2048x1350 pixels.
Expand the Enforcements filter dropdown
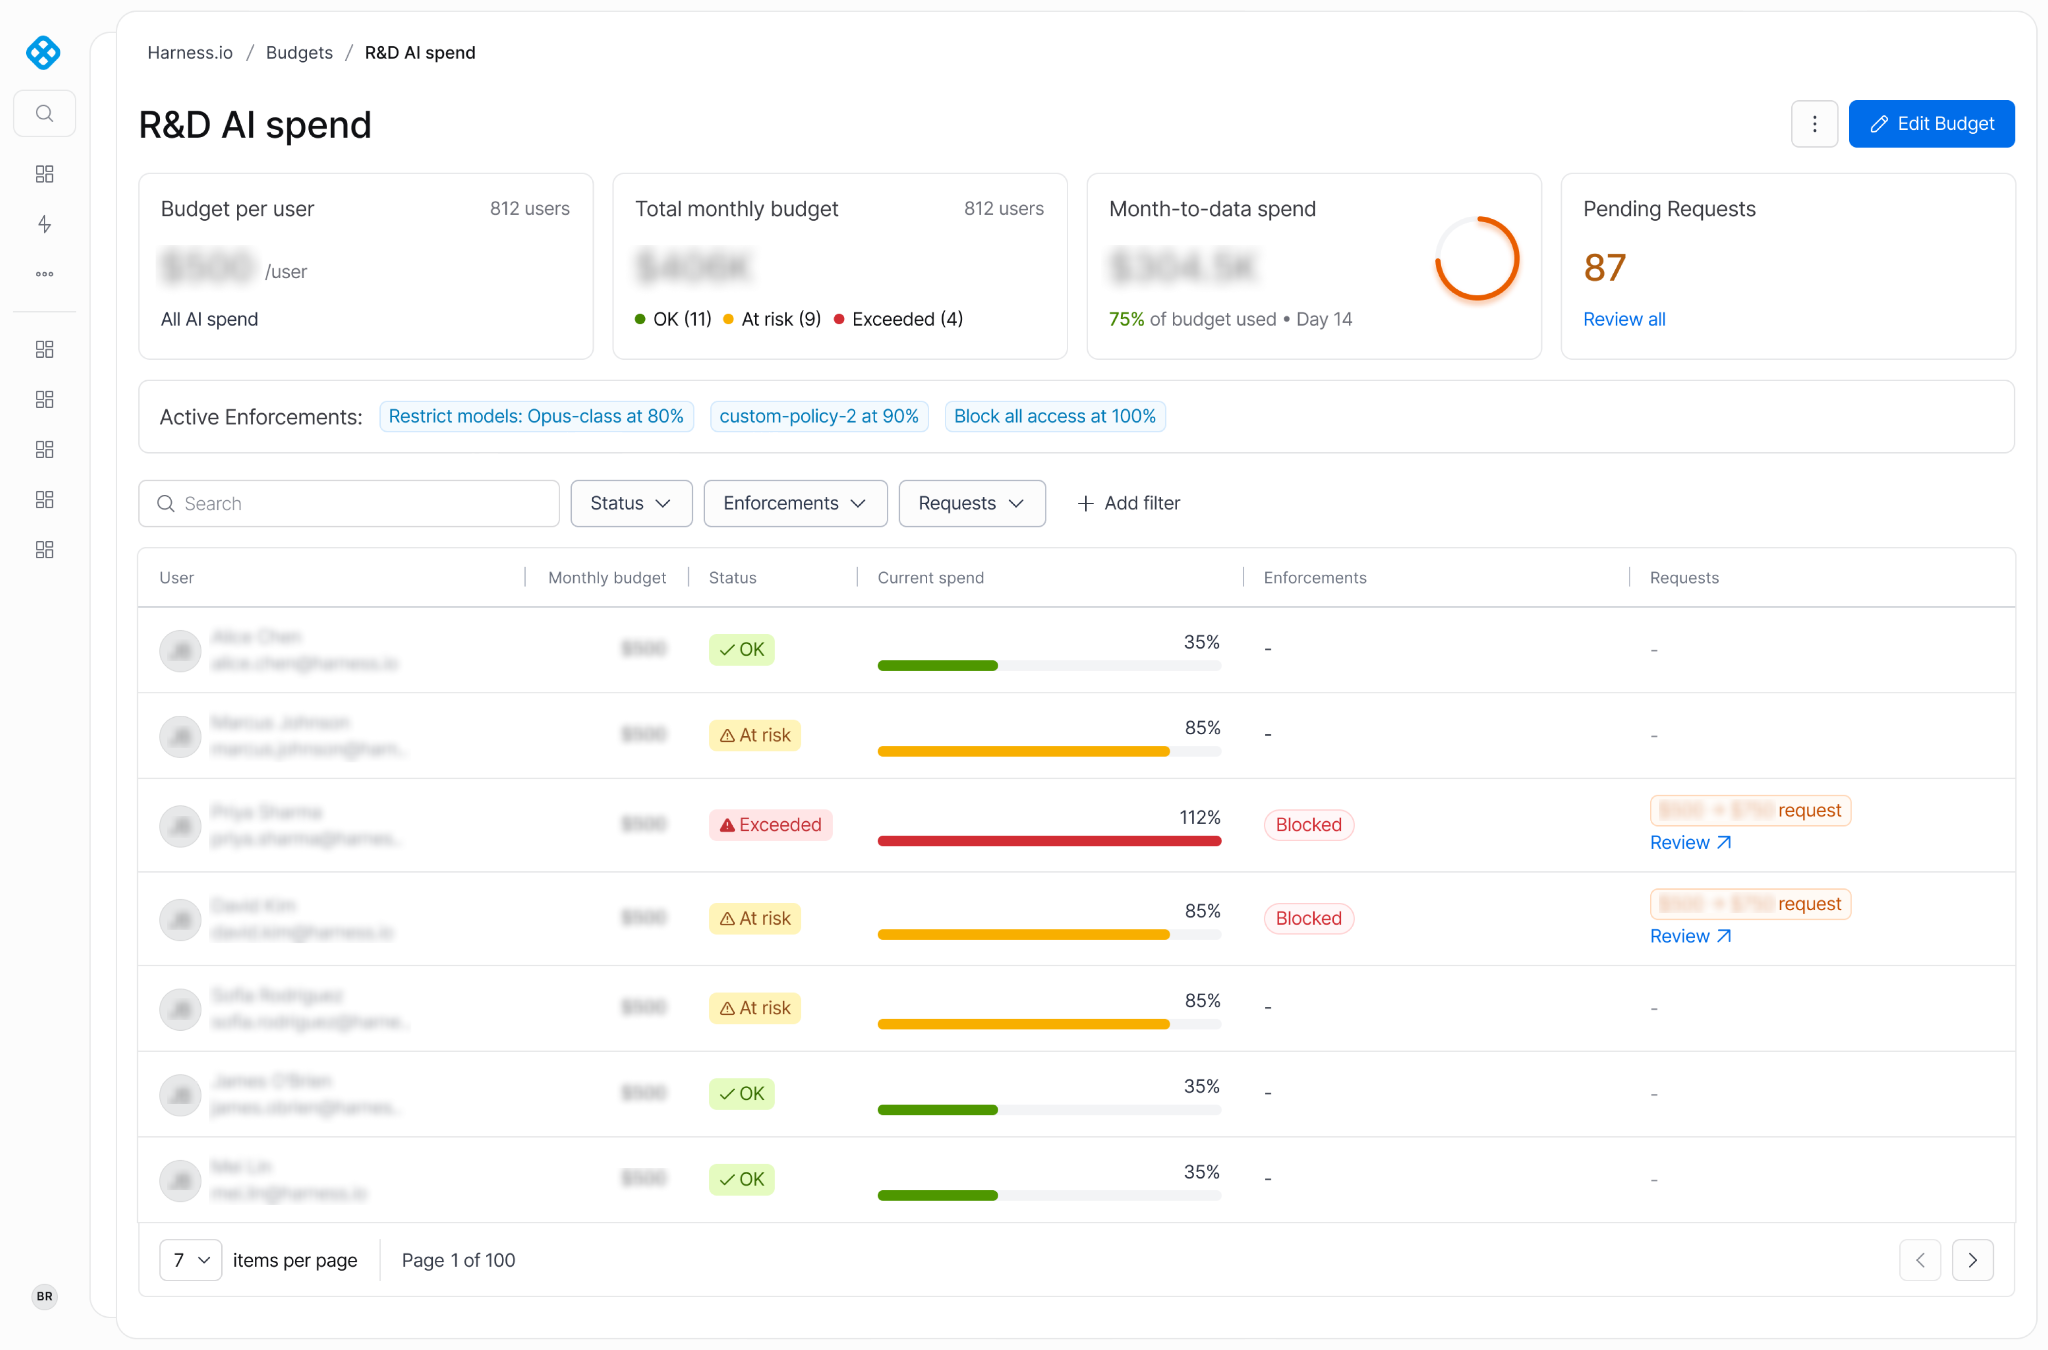point(795,503)
